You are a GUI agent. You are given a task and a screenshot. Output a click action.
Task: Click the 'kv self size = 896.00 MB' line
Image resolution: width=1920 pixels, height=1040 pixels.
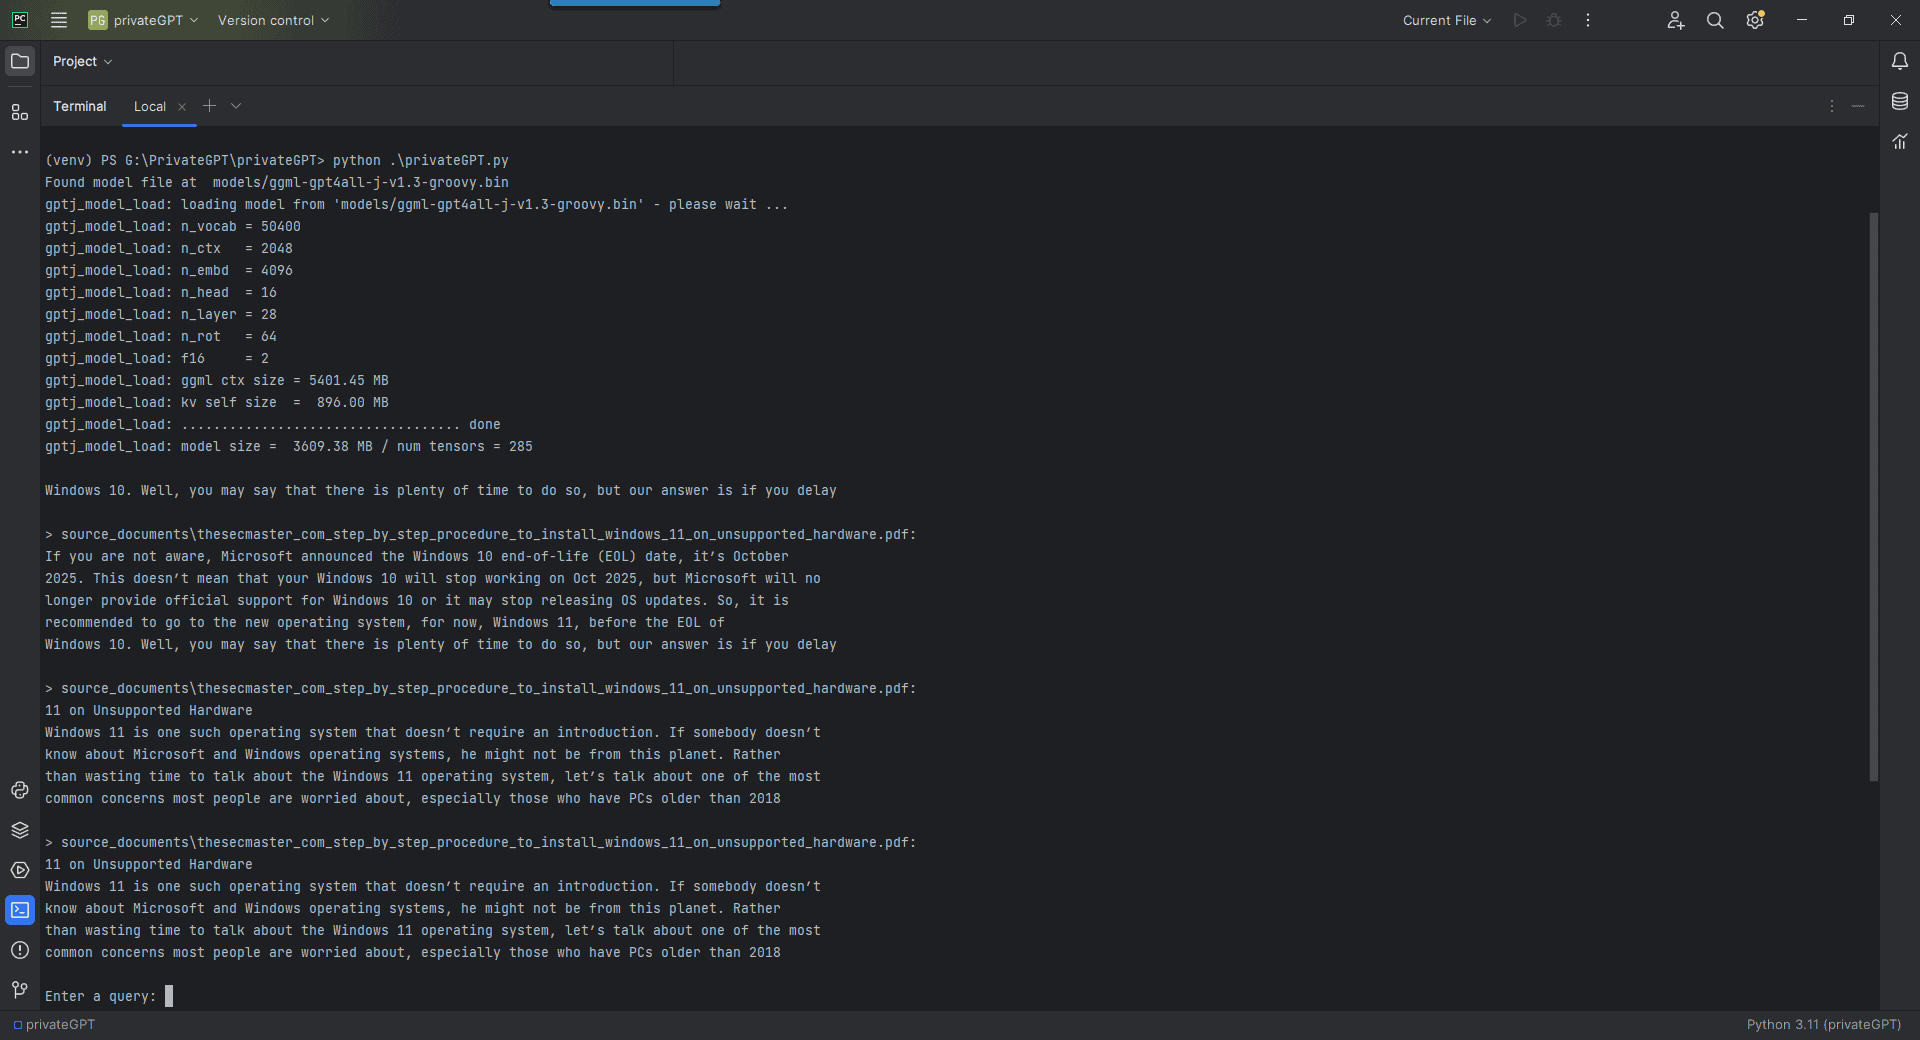click(217, 402)
